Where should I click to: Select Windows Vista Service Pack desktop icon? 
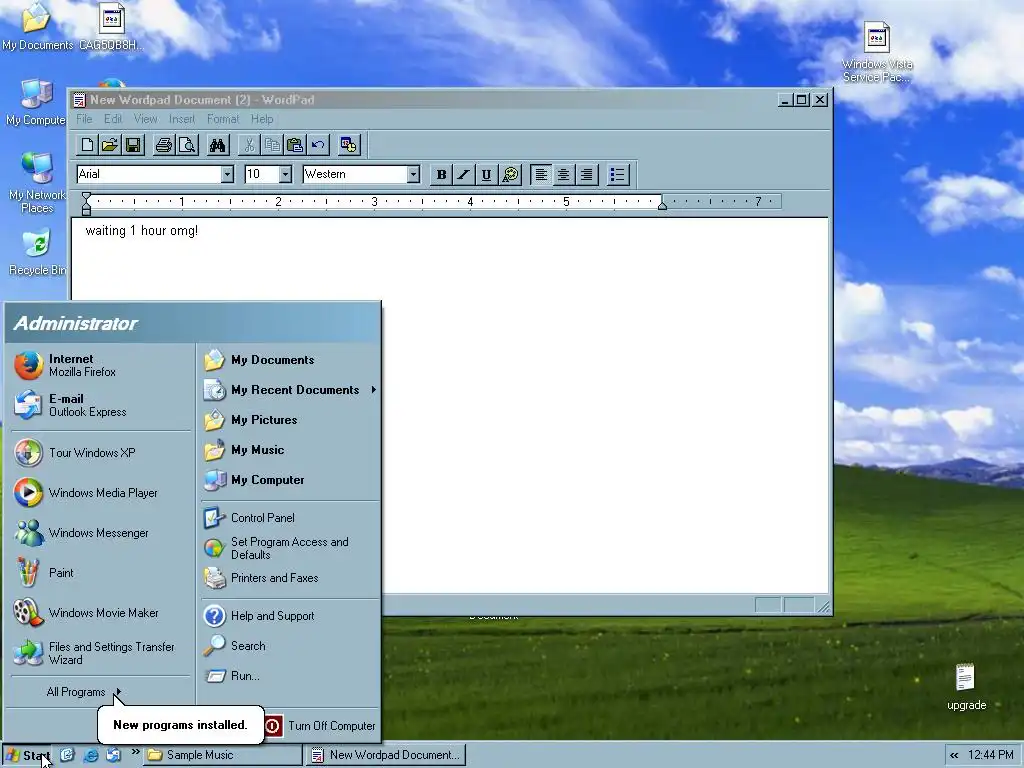(x=876, y=52)
